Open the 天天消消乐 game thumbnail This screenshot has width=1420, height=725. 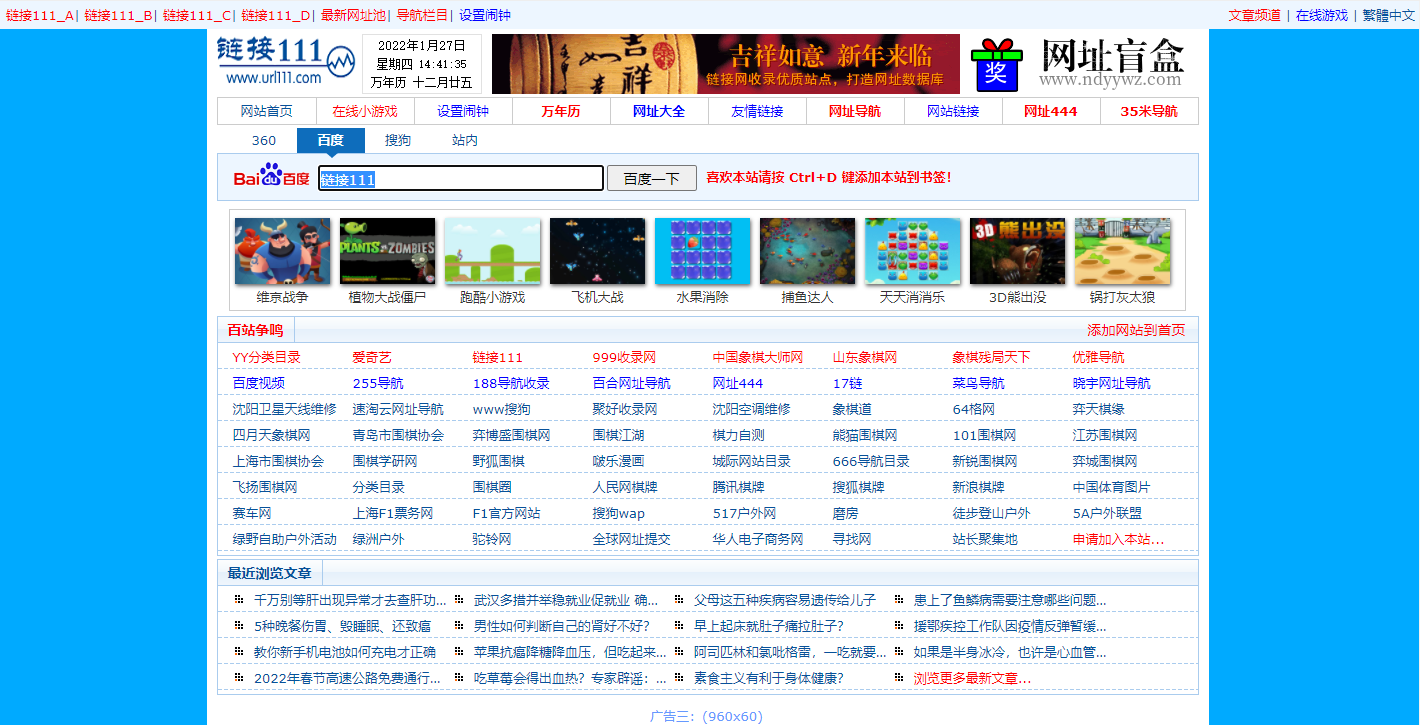tap(913, 251)
